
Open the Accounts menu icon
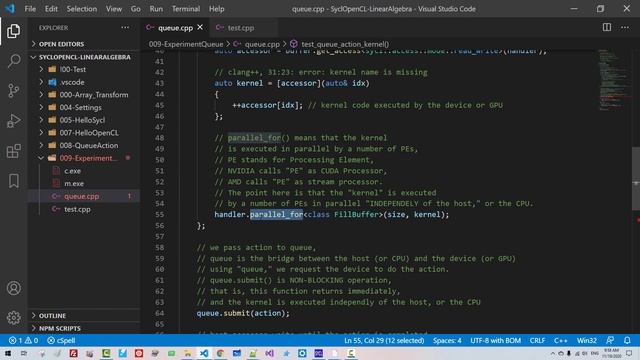click(x=13, y=288)
